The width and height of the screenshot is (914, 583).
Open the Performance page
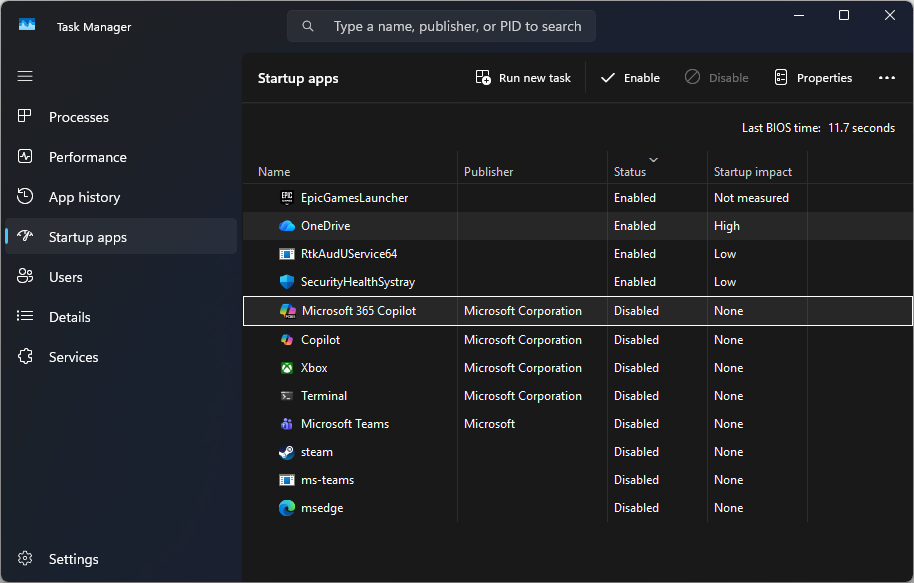tap(87, 157)
